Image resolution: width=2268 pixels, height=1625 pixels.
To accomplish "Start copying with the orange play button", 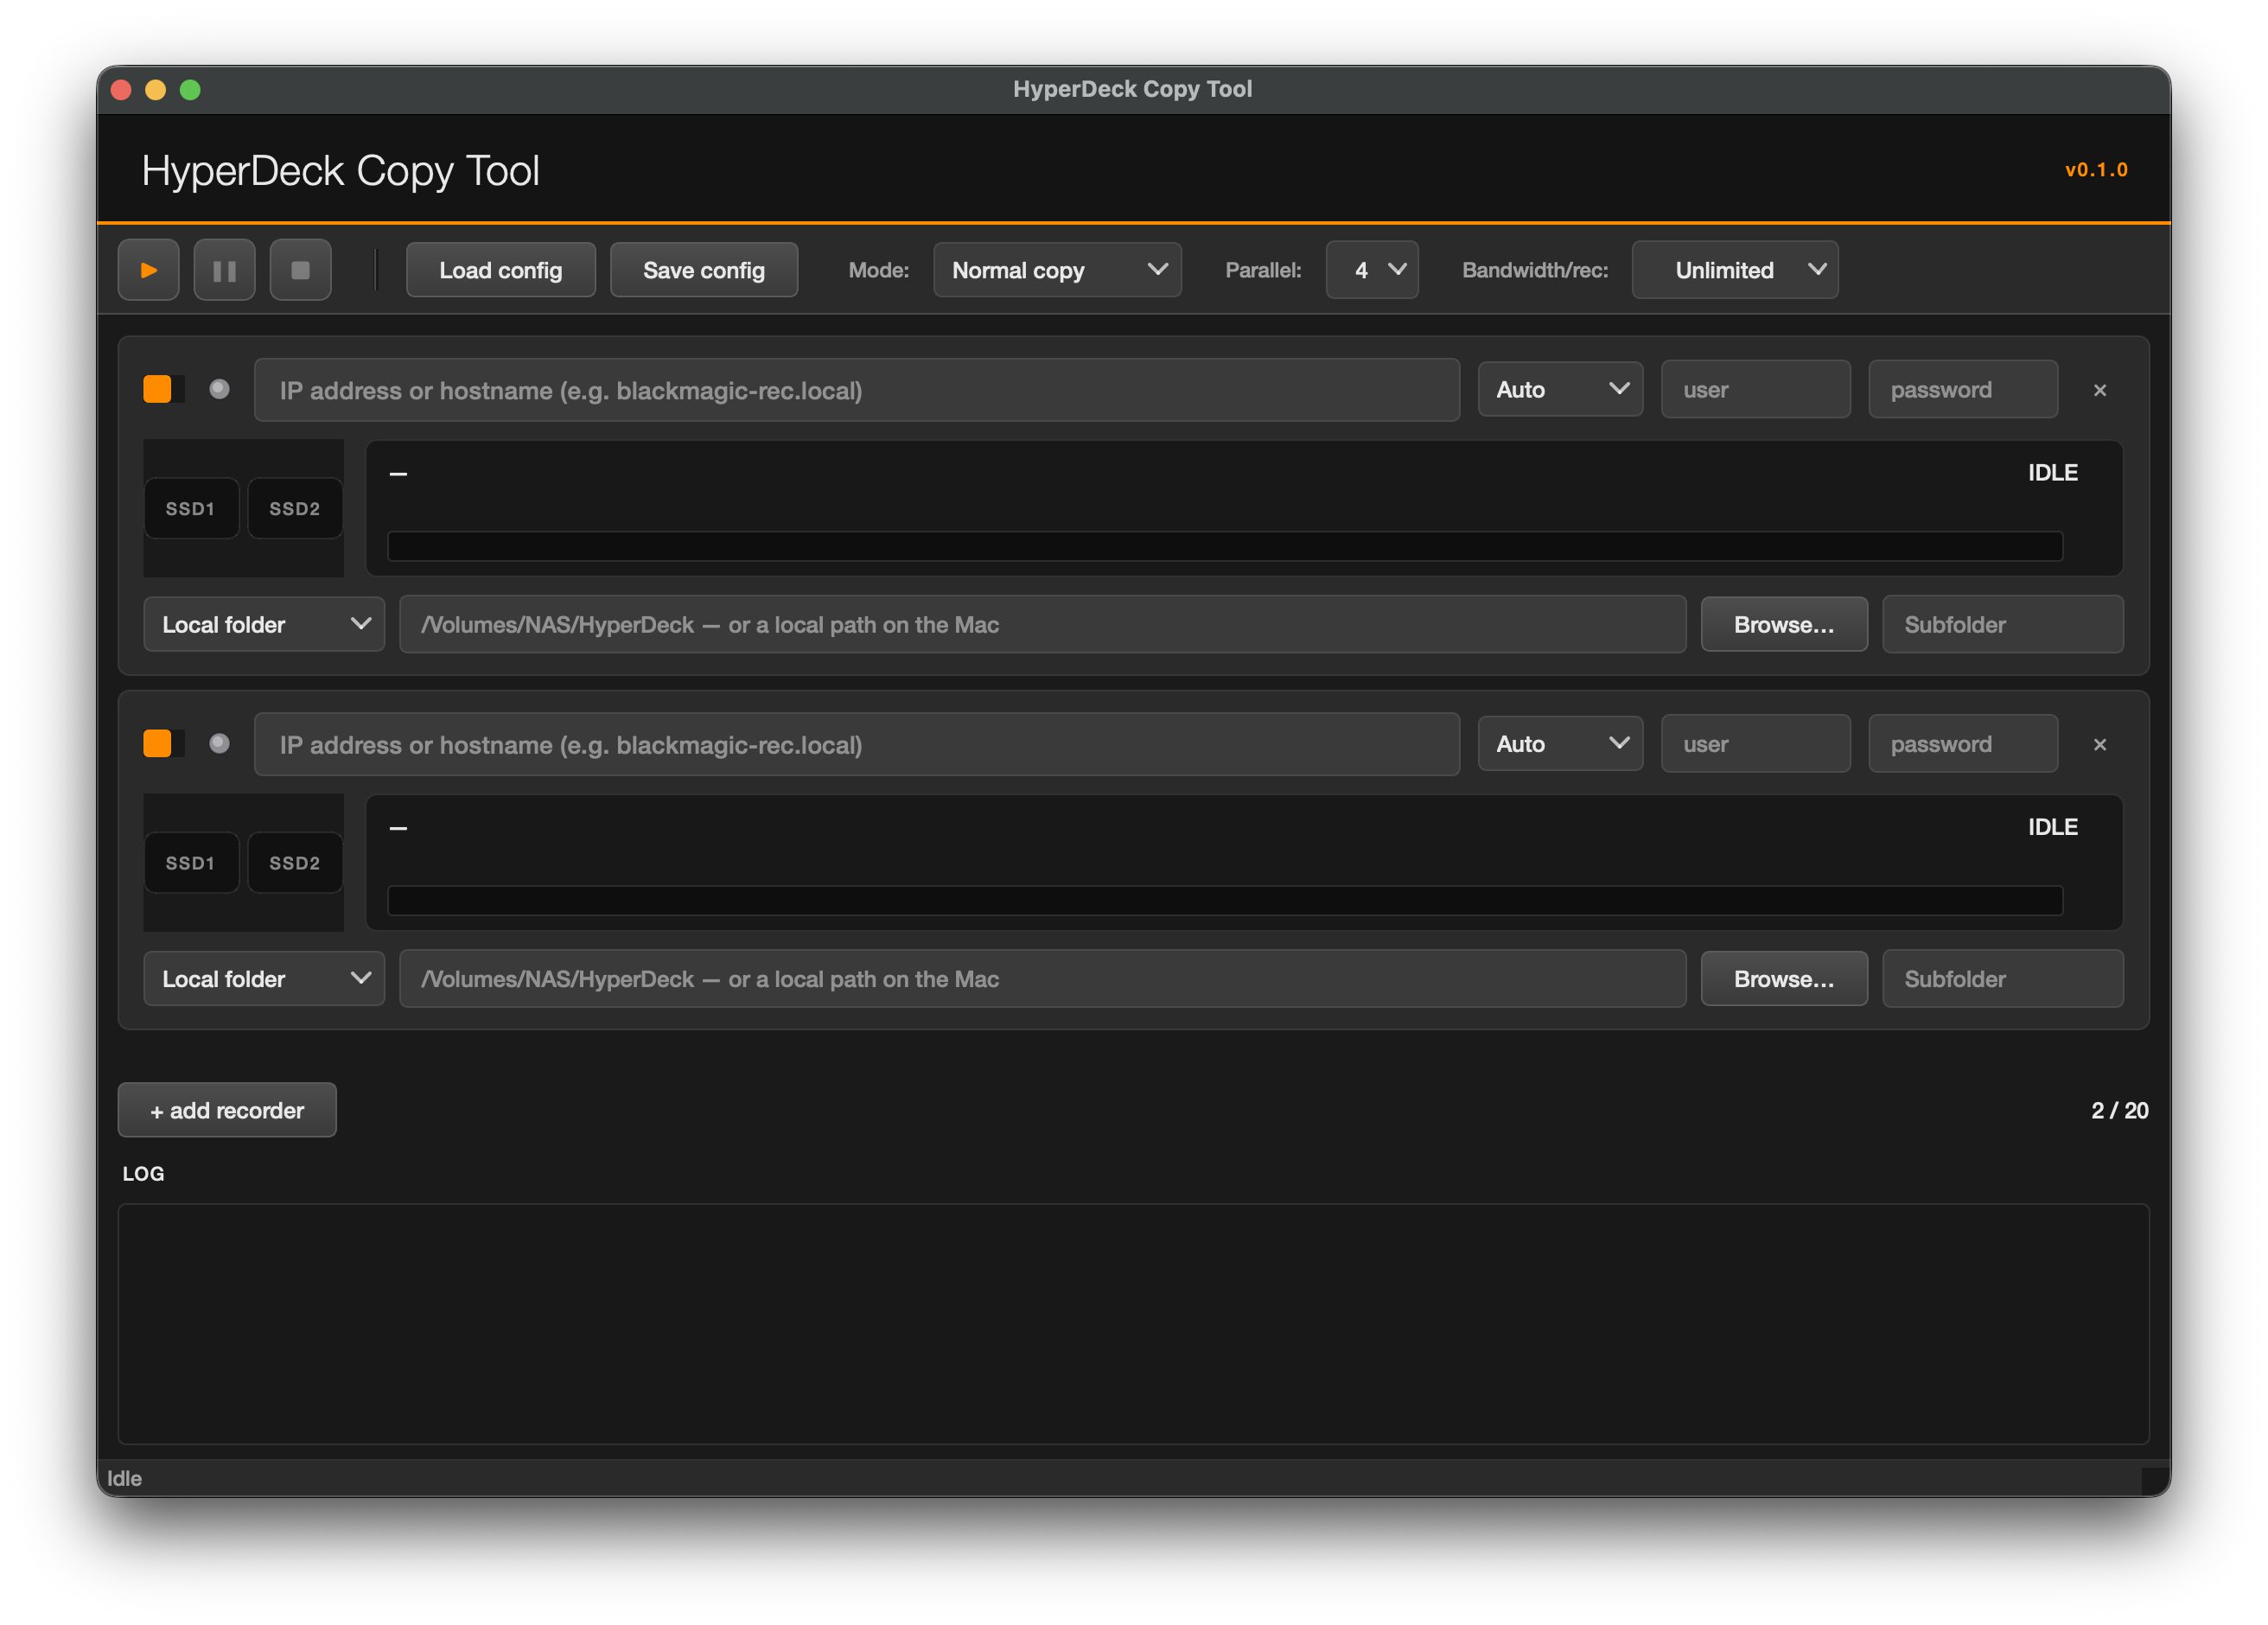I will click(x=148, y=270).
